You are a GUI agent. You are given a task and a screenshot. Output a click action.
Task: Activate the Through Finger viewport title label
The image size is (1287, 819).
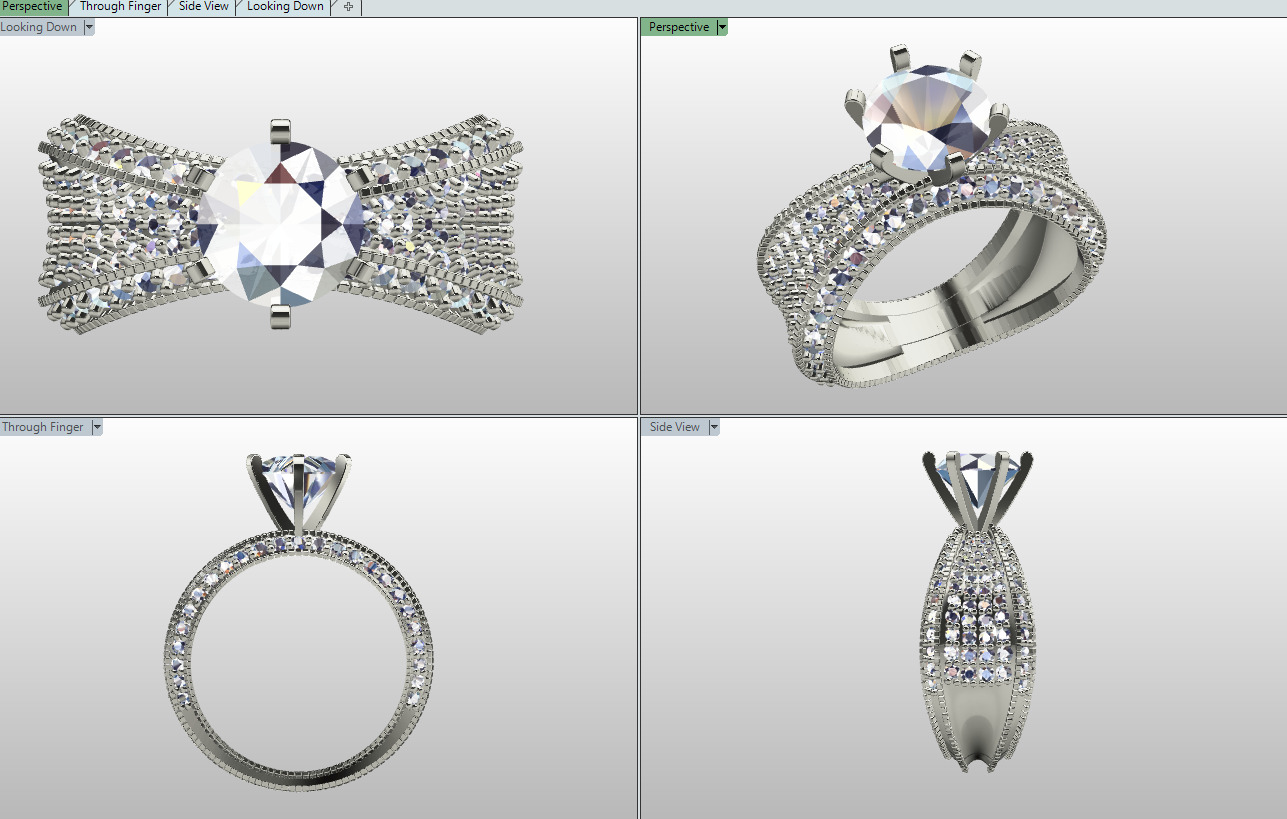pyautogui.click(x=44, y=427)
